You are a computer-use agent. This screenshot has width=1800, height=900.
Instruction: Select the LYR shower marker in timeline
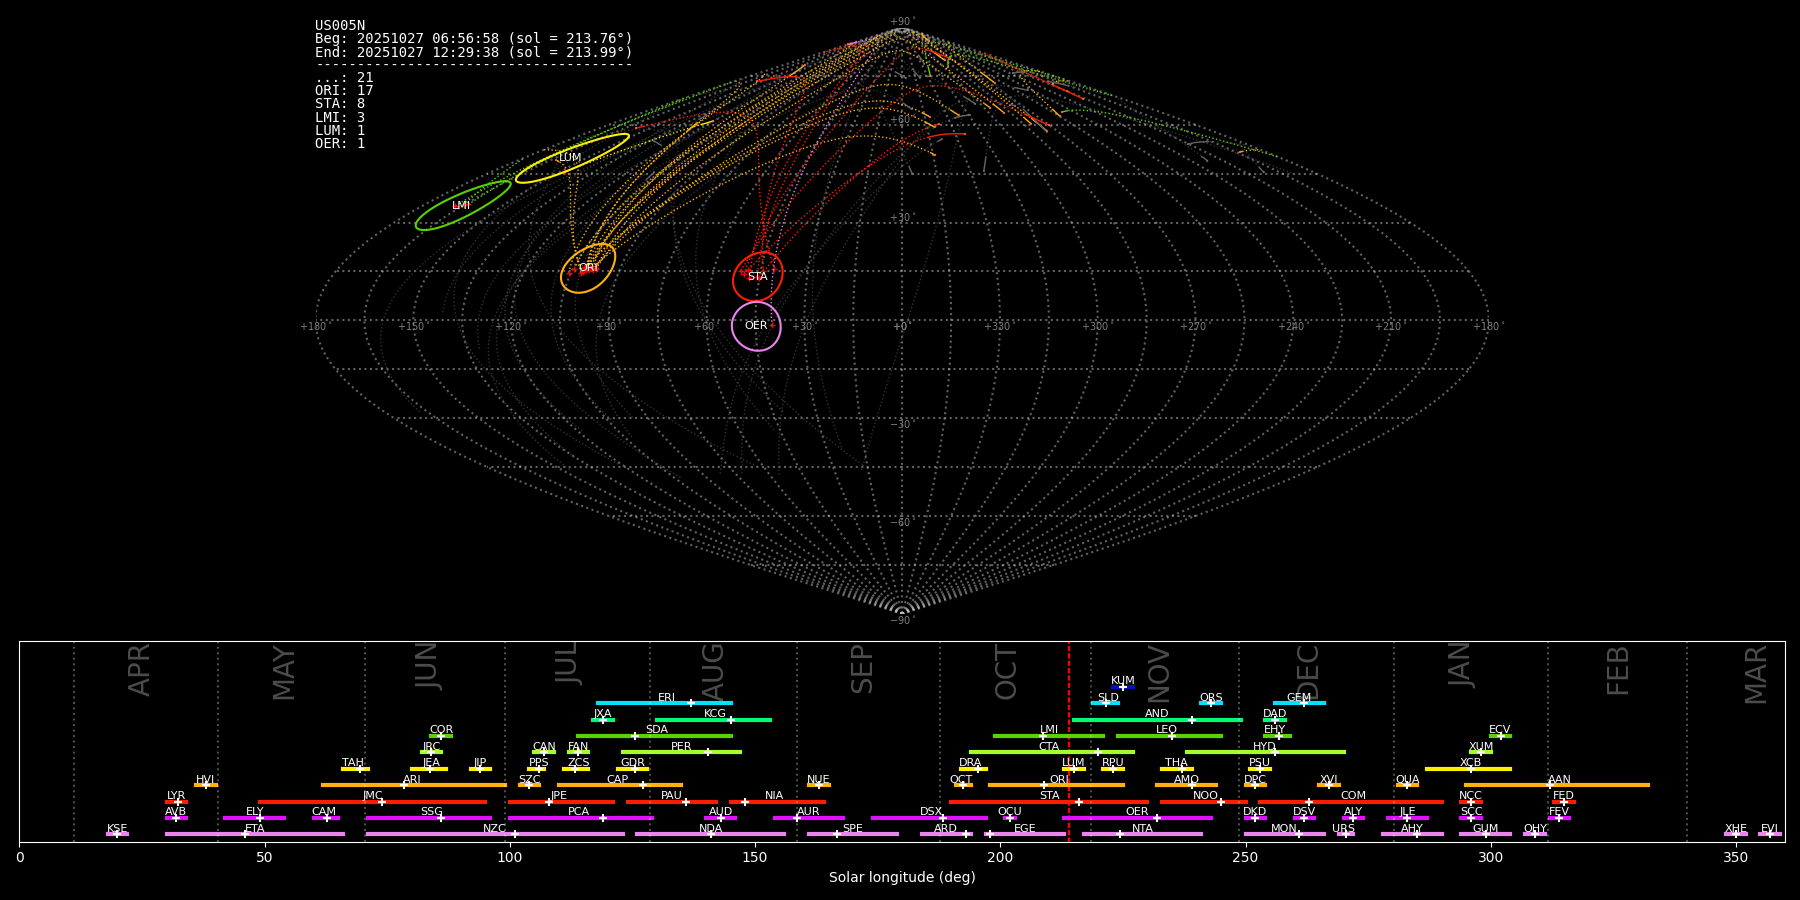pos(176,801)
